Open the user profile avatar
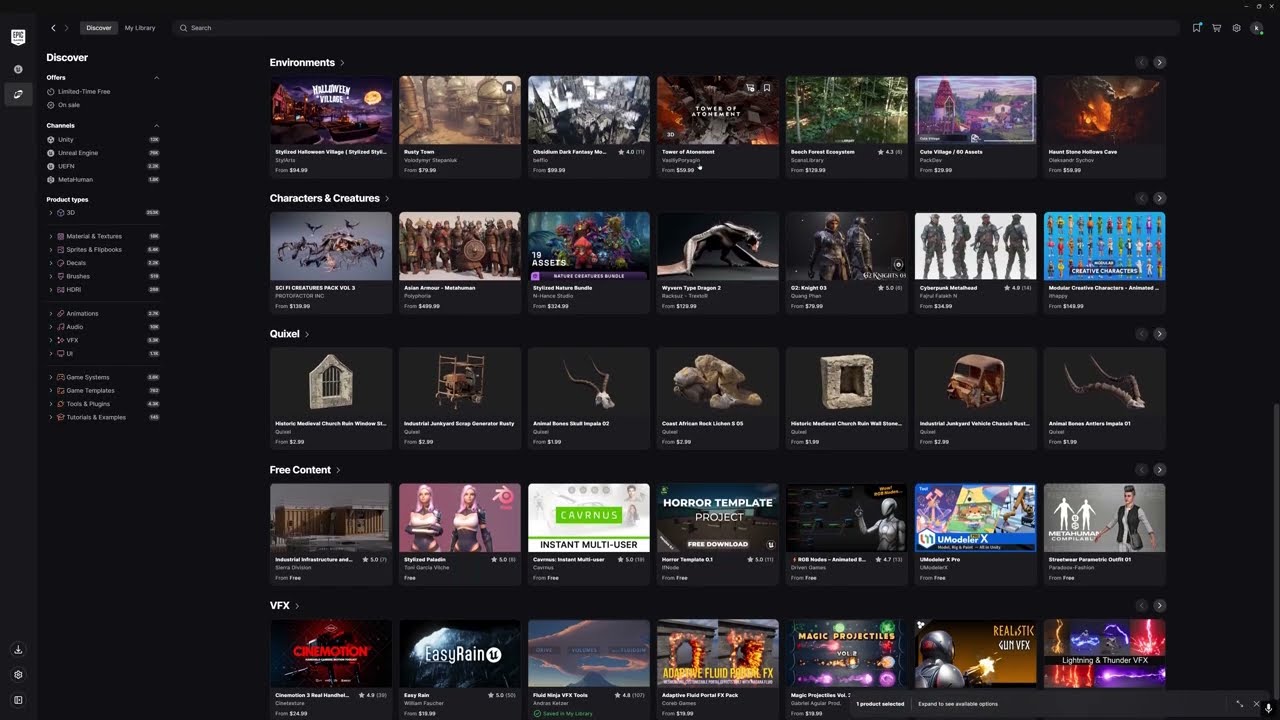This screenshot has height=720, width=1280. [1257, 28]
